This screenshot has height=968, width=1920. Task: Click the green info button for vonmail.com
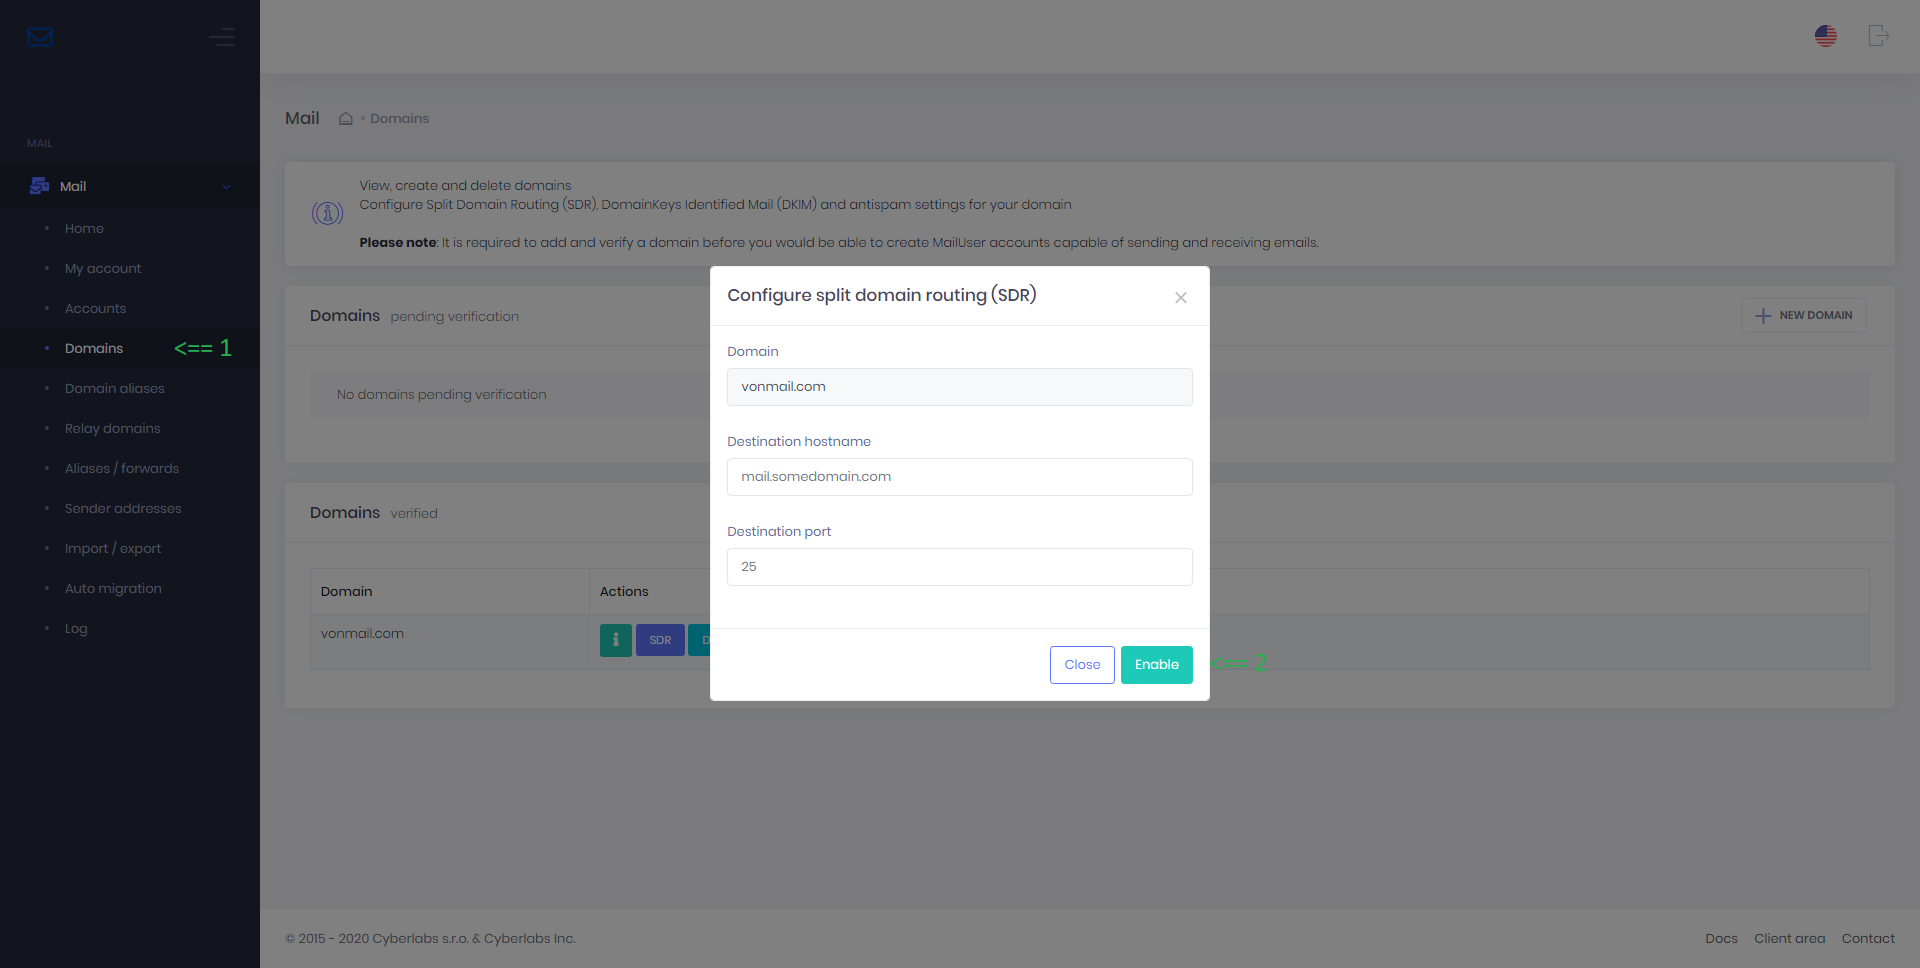(x=615, y=640)
